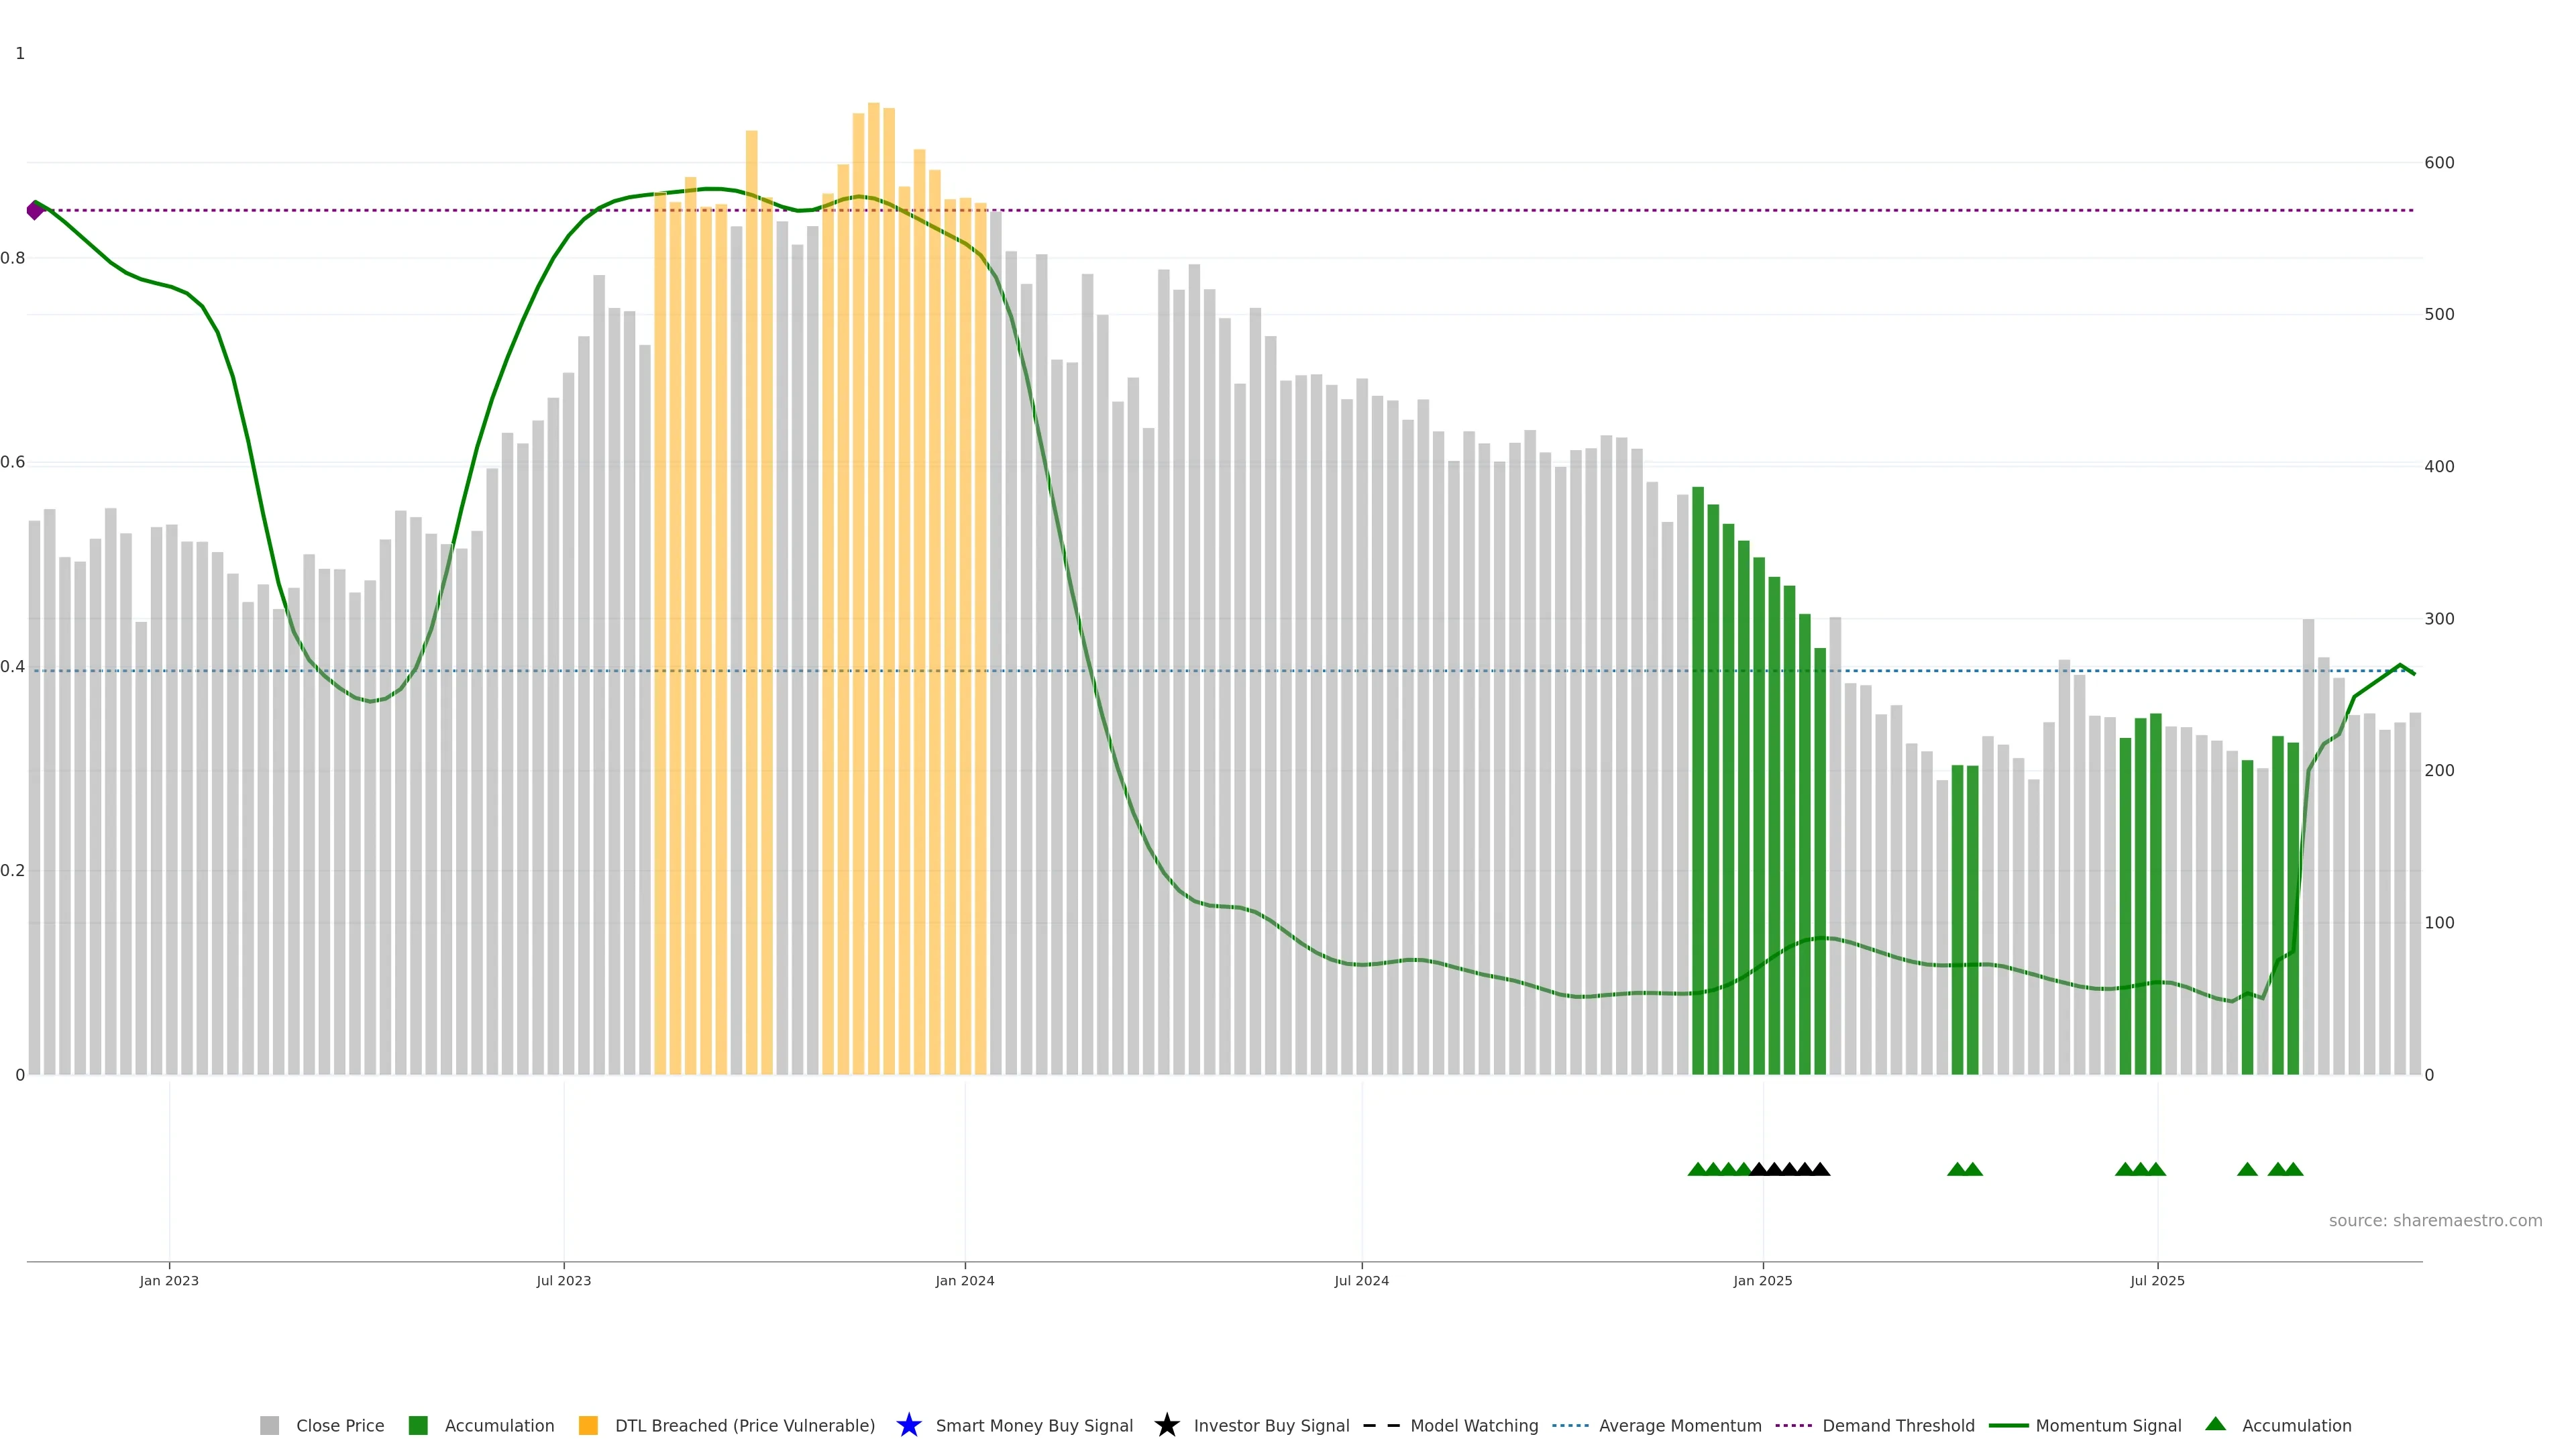Click the Jul 2025 axis label

pyautogui.click(x=2157, y=1280)
